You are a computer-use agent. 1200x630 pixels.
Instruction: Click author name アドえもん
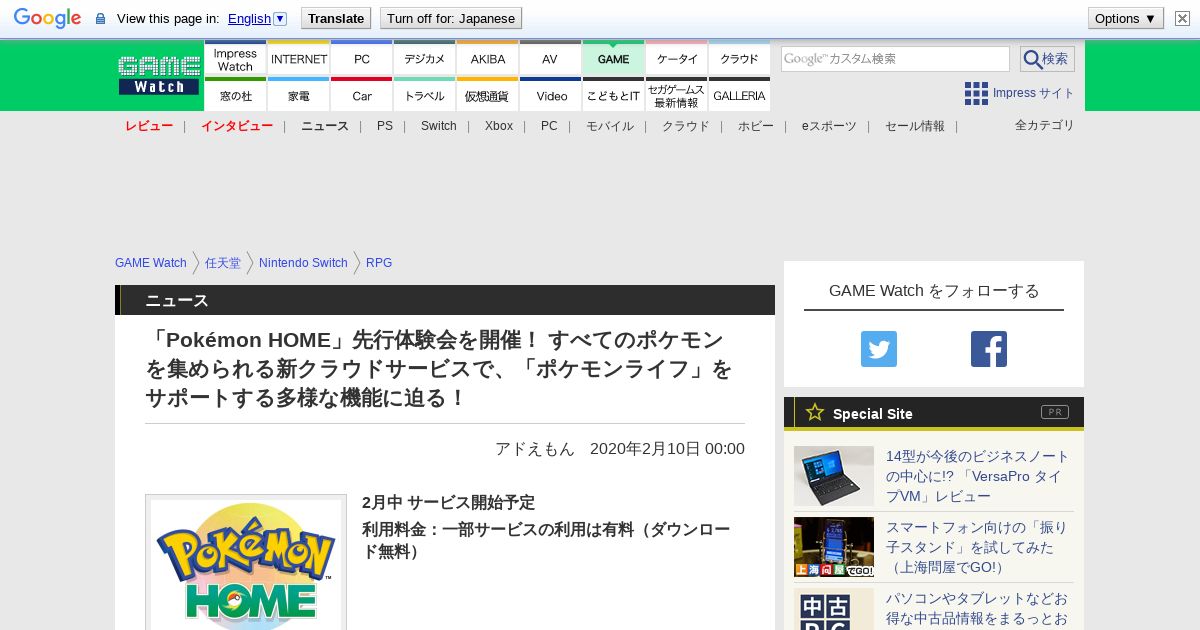[535, 449]
